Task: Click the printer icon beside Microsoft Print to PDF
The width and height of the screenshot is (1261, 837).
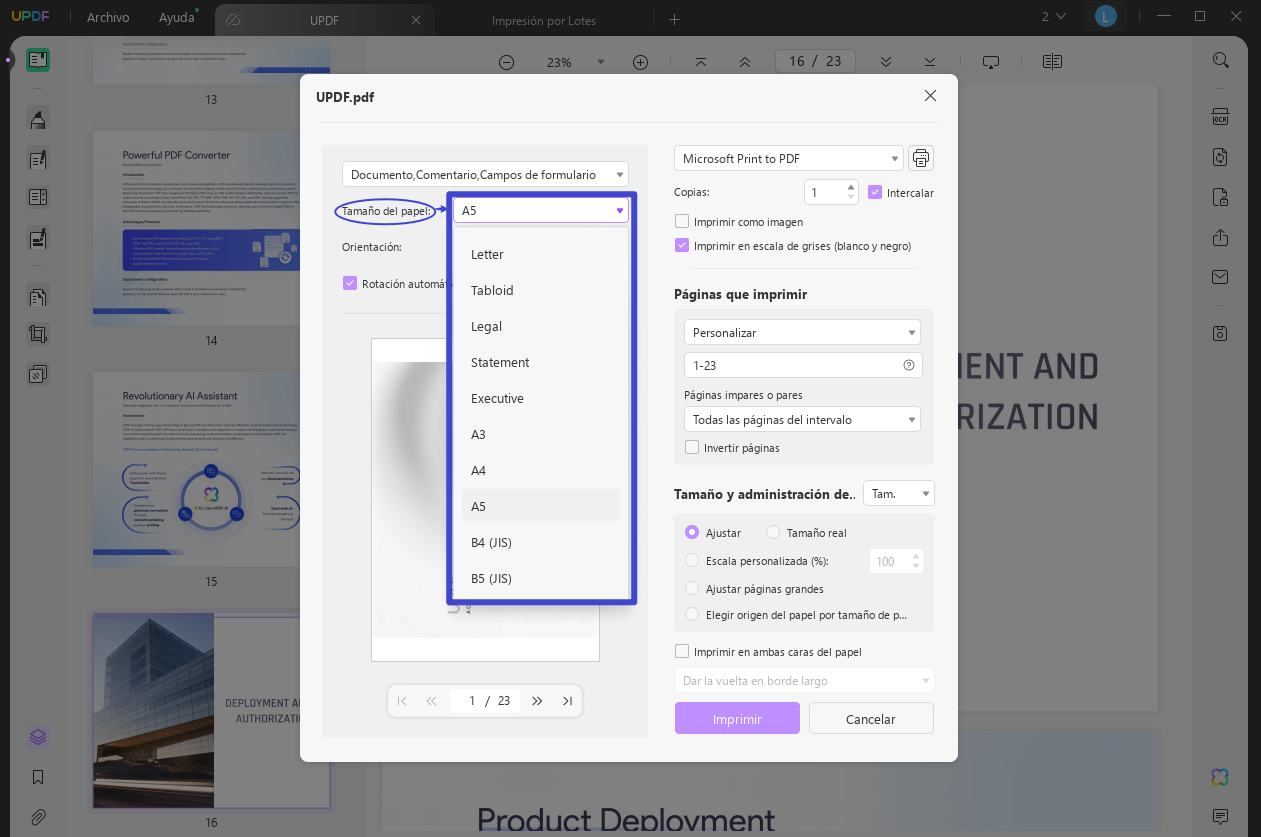Action: [x=920, y=157]
